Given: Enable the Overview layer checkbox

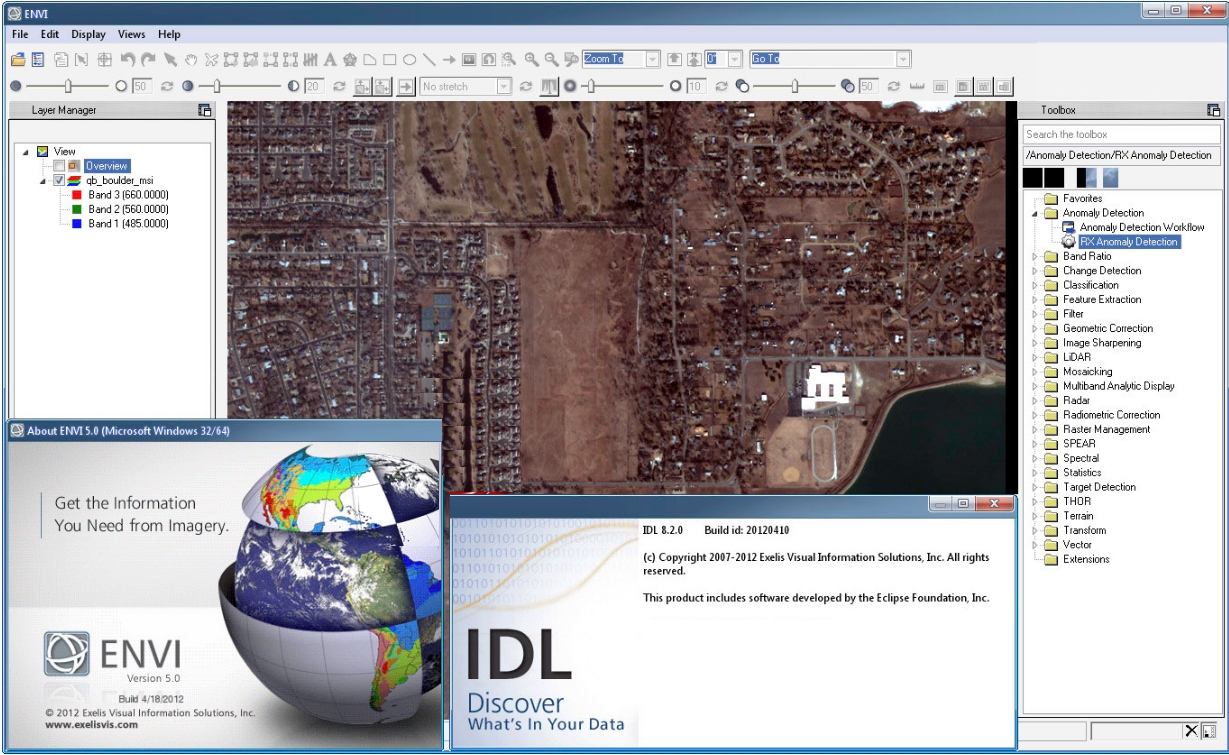Looking at the screenshot, I should click(x=59, y=166).
